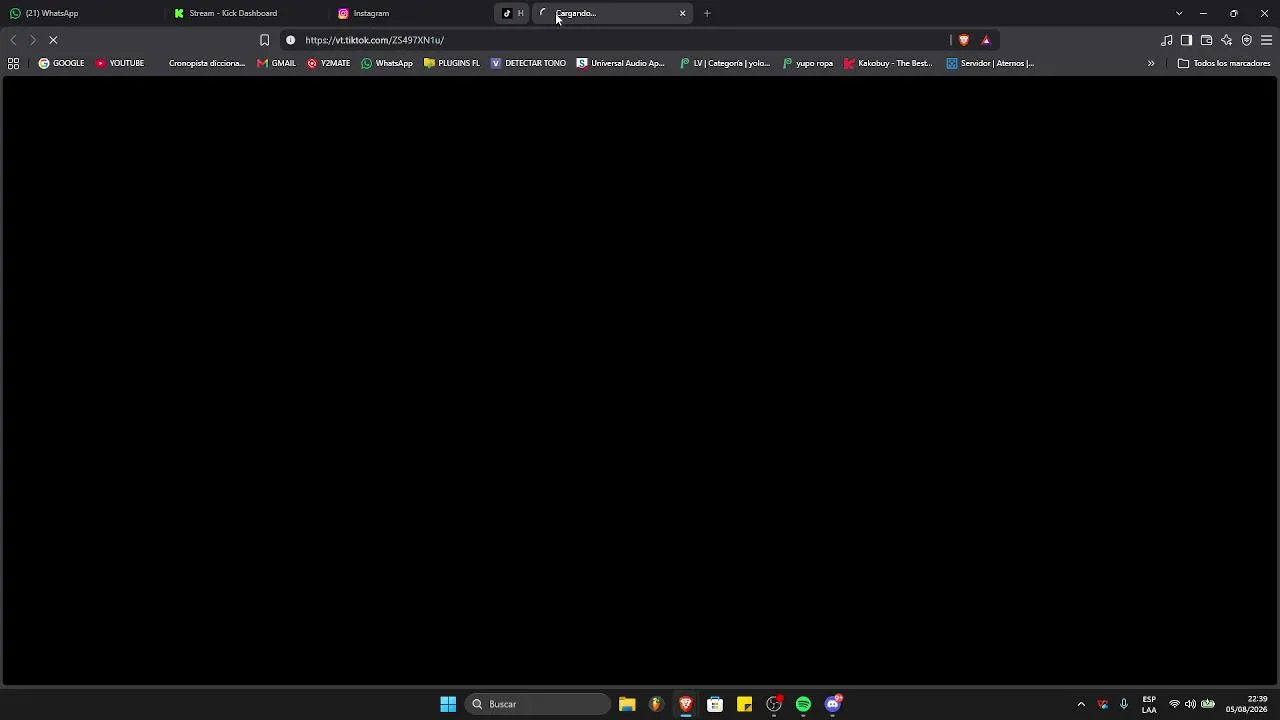Open the apps grid in bookmarks bar
1280x720 pixels.
(13, 63)
